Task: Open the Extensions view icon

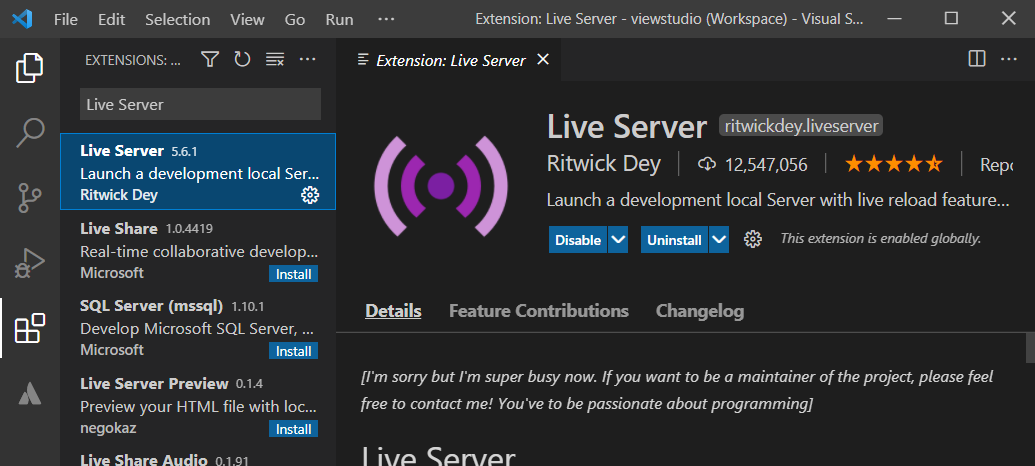Action: (x=30, y=328)
